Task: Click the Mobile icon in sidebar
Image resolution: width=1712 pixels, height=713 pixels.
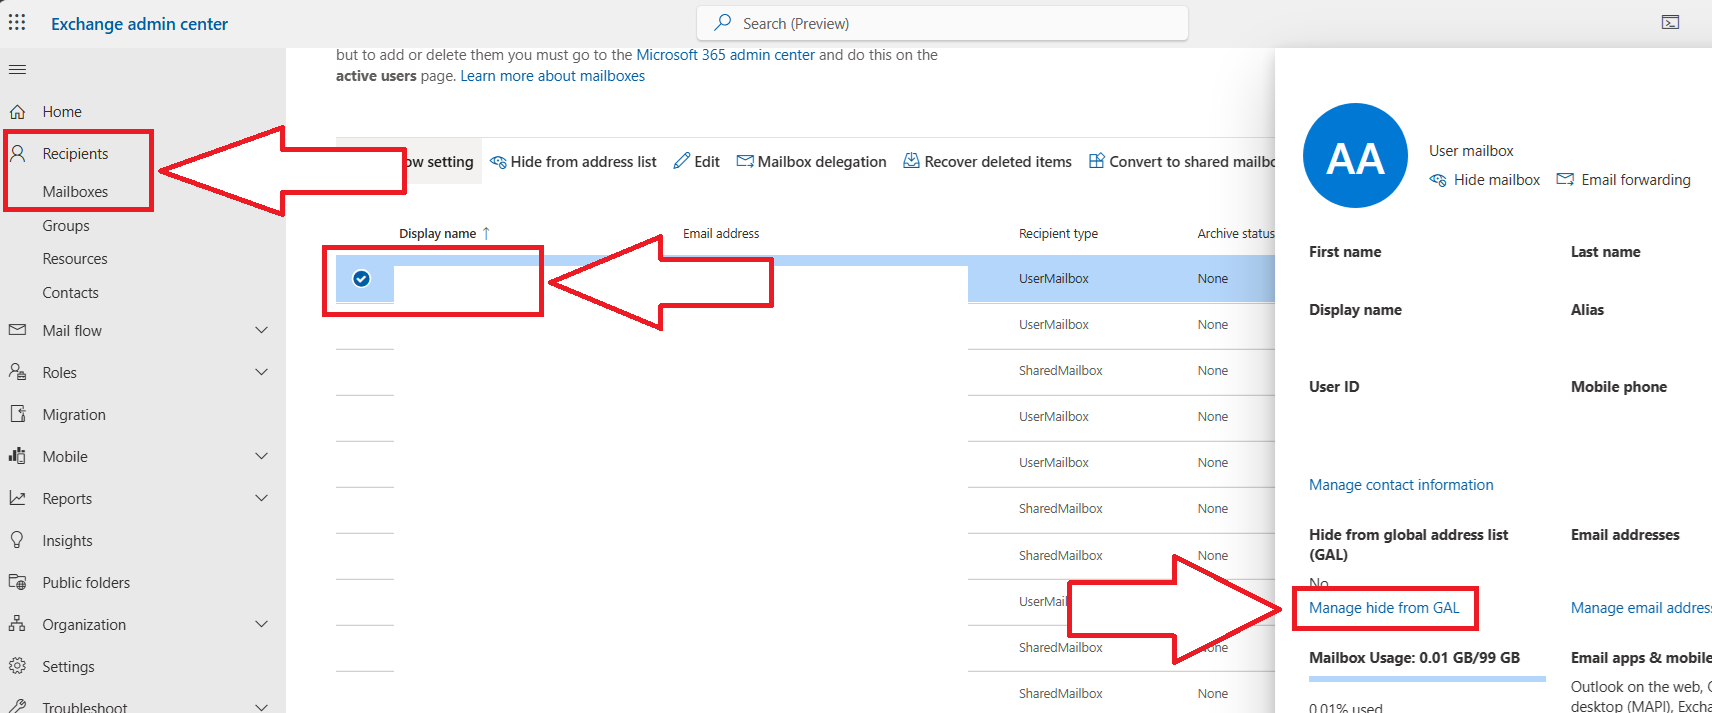Action: [17, 456]
